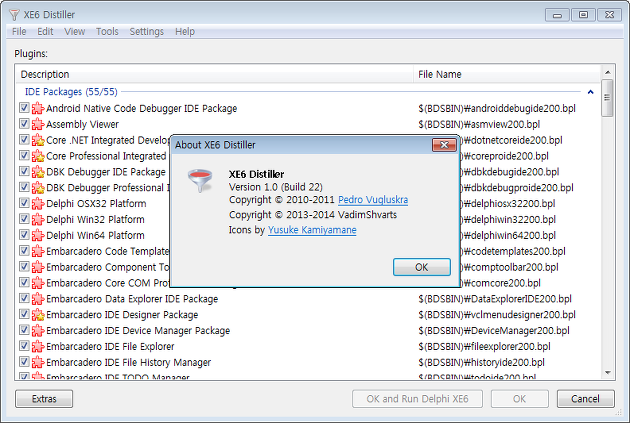Select the $(BDSBIN)#asmview200.bpl file name
The height and width of the screenshot is (423, 630).
point(479,125)
